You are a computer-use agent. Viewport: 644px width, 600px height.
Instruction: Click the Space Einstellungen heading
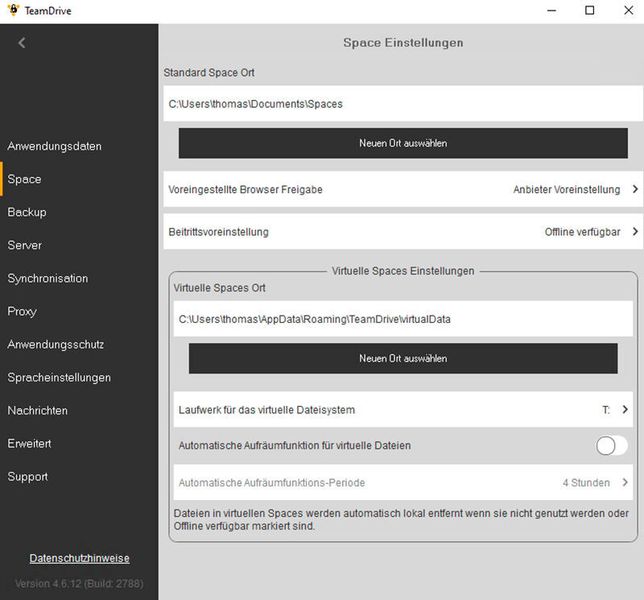pyautogui.click(x=403, y=43)
